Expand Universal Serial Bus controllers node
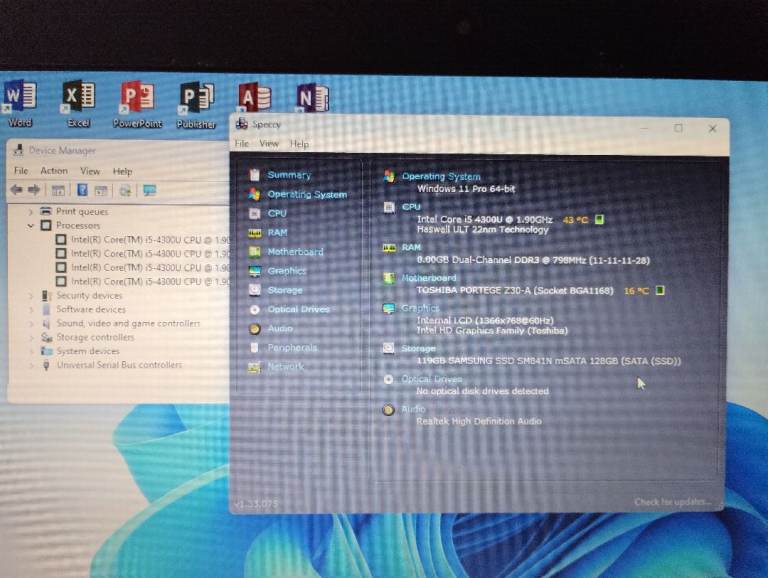 click(31, 365)
